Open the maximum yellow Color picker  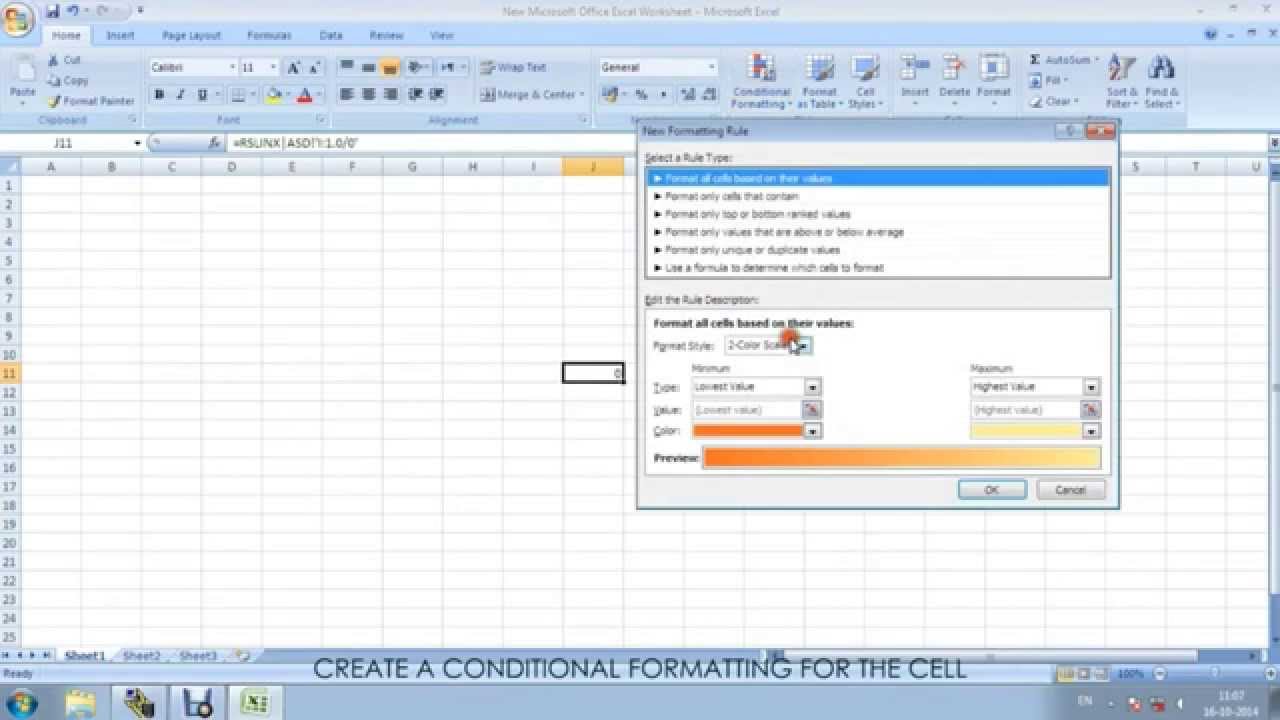tap(1092, 431)
